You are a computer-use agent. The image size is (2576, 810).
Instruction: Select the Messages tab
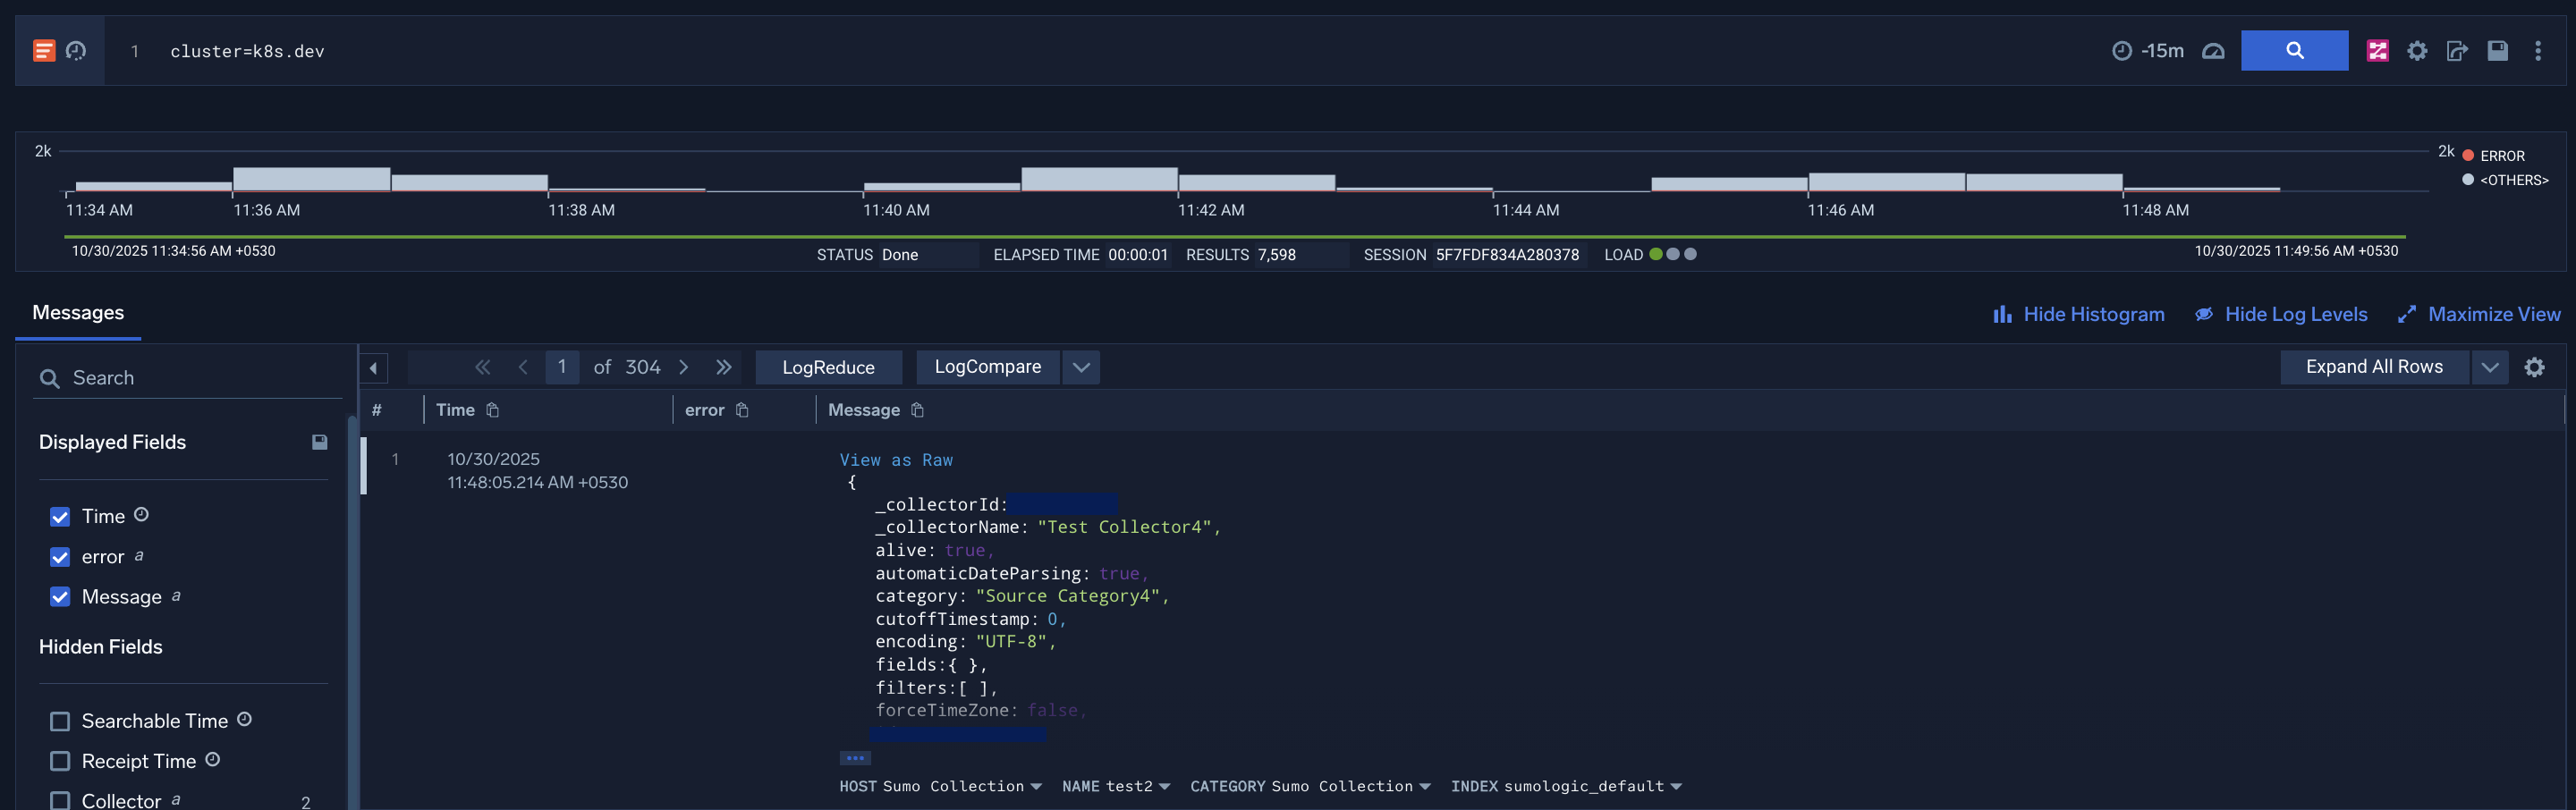coord(78,313)
